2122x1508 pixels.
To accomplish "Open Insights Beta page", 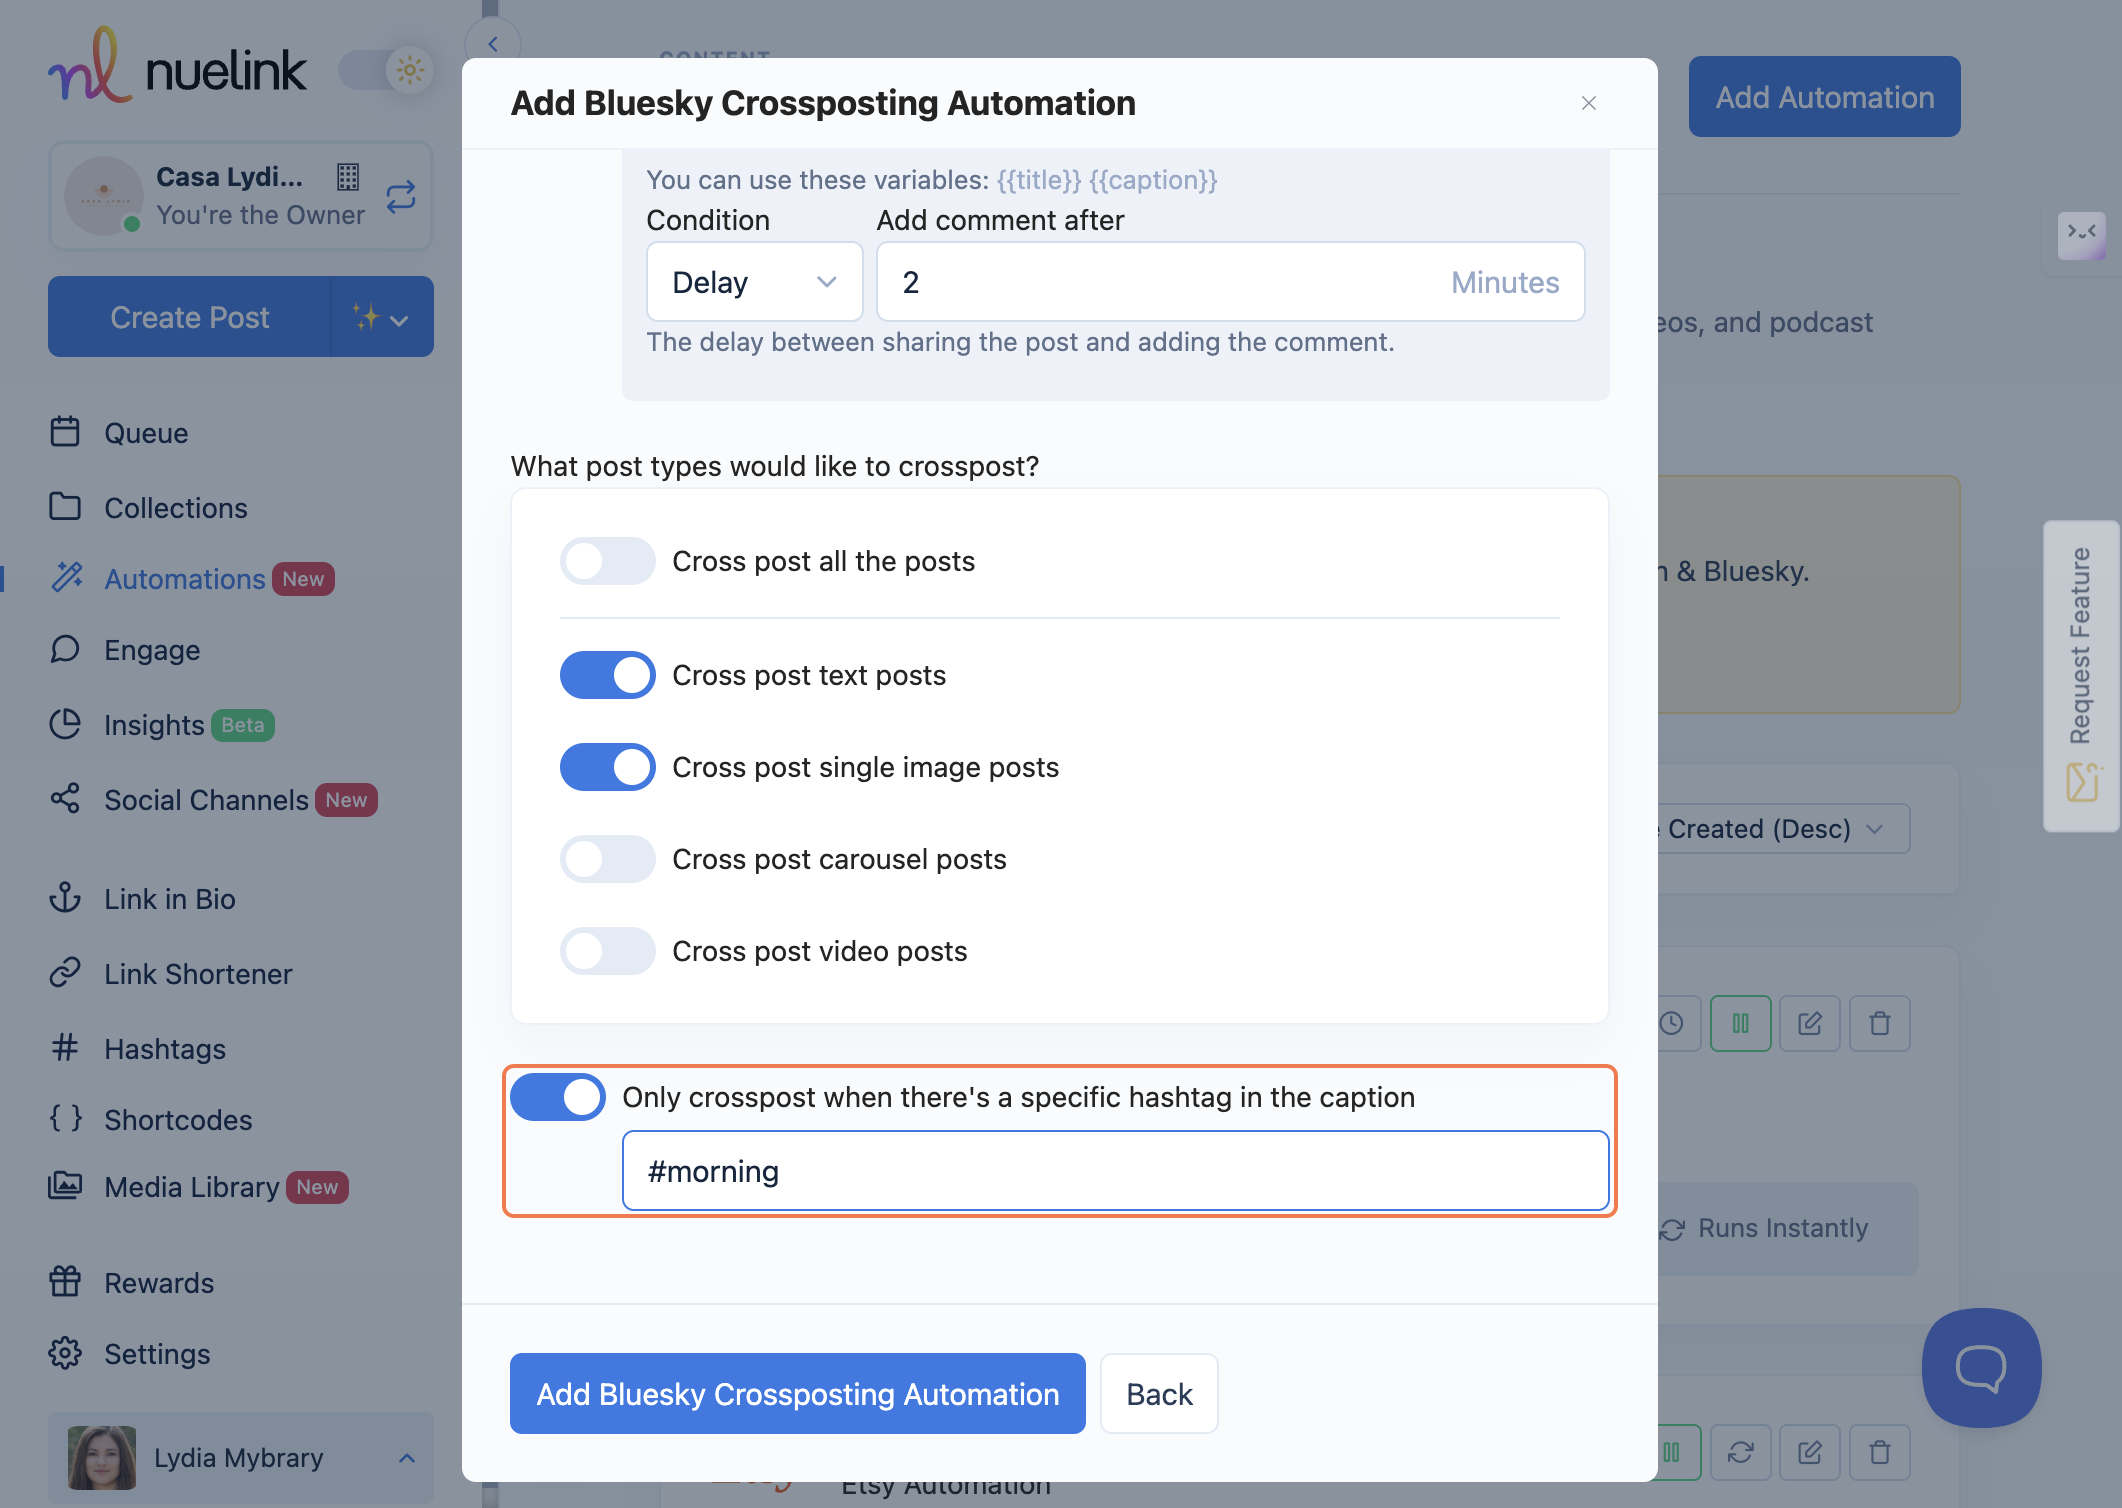I will click(154, 724).
